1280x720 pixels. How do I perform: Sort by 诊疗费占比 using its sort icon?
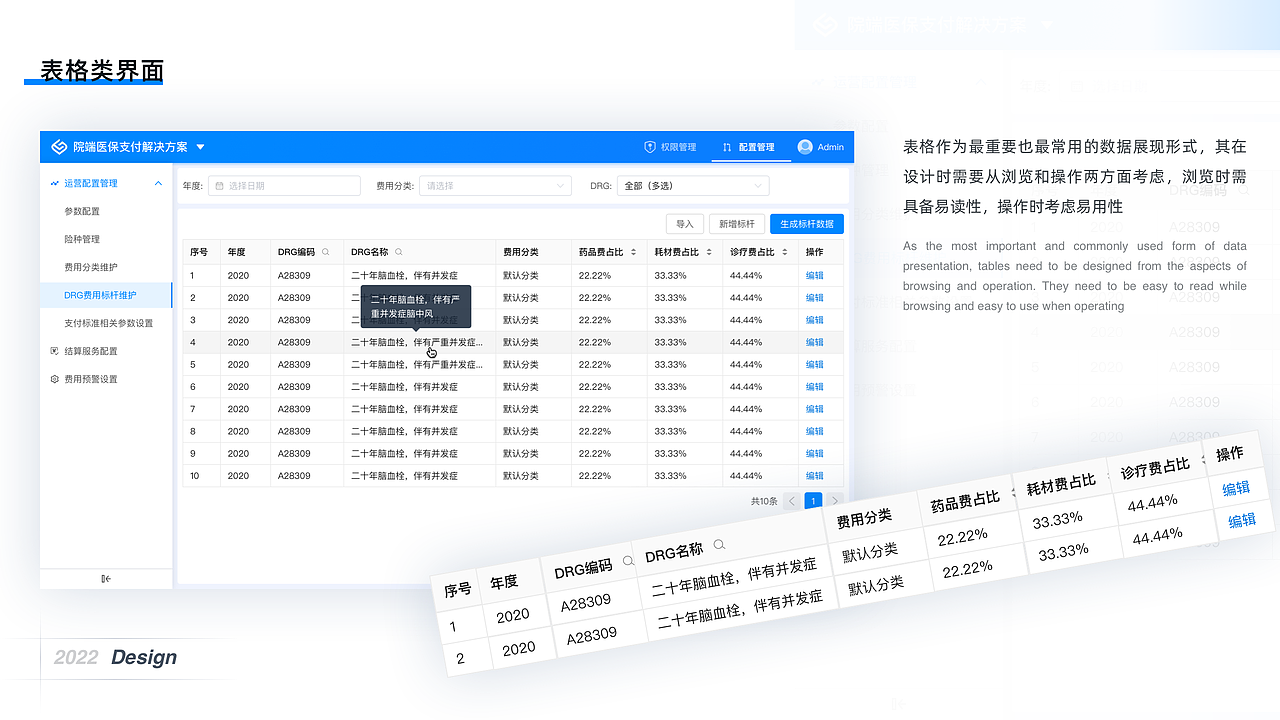[x=784, y=252]
